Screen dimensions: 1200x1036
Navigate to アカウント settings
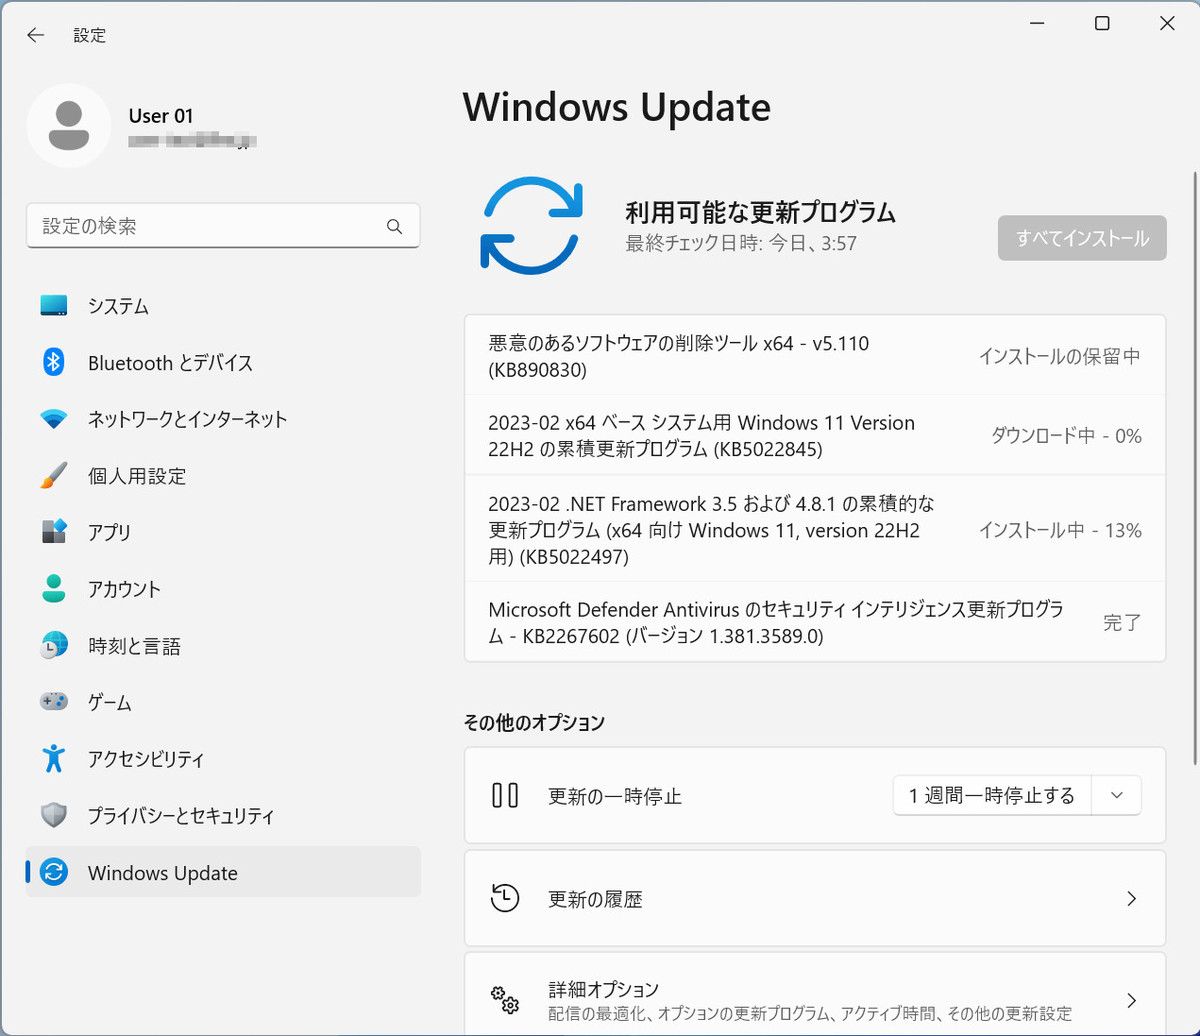[223, 589]
